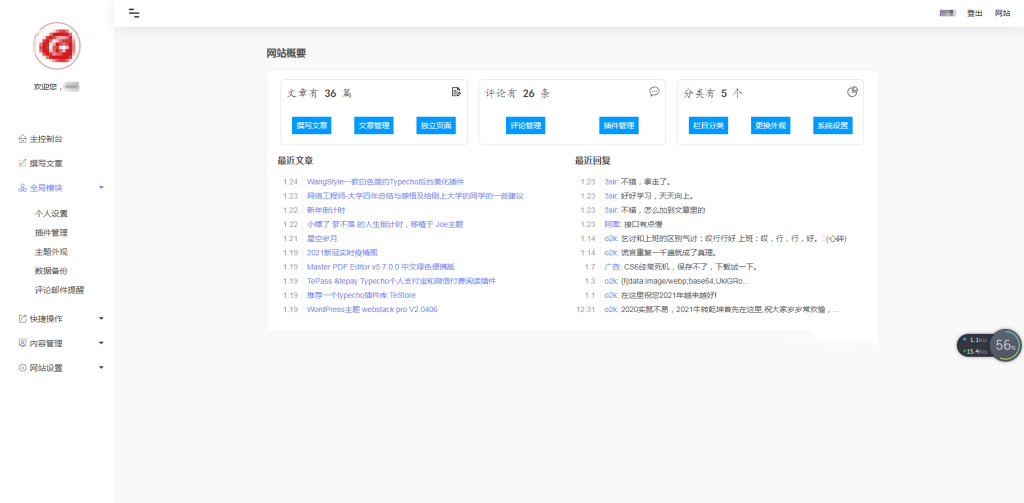Click the 网站概要 page heading
1024x503 pixels.
286,54
